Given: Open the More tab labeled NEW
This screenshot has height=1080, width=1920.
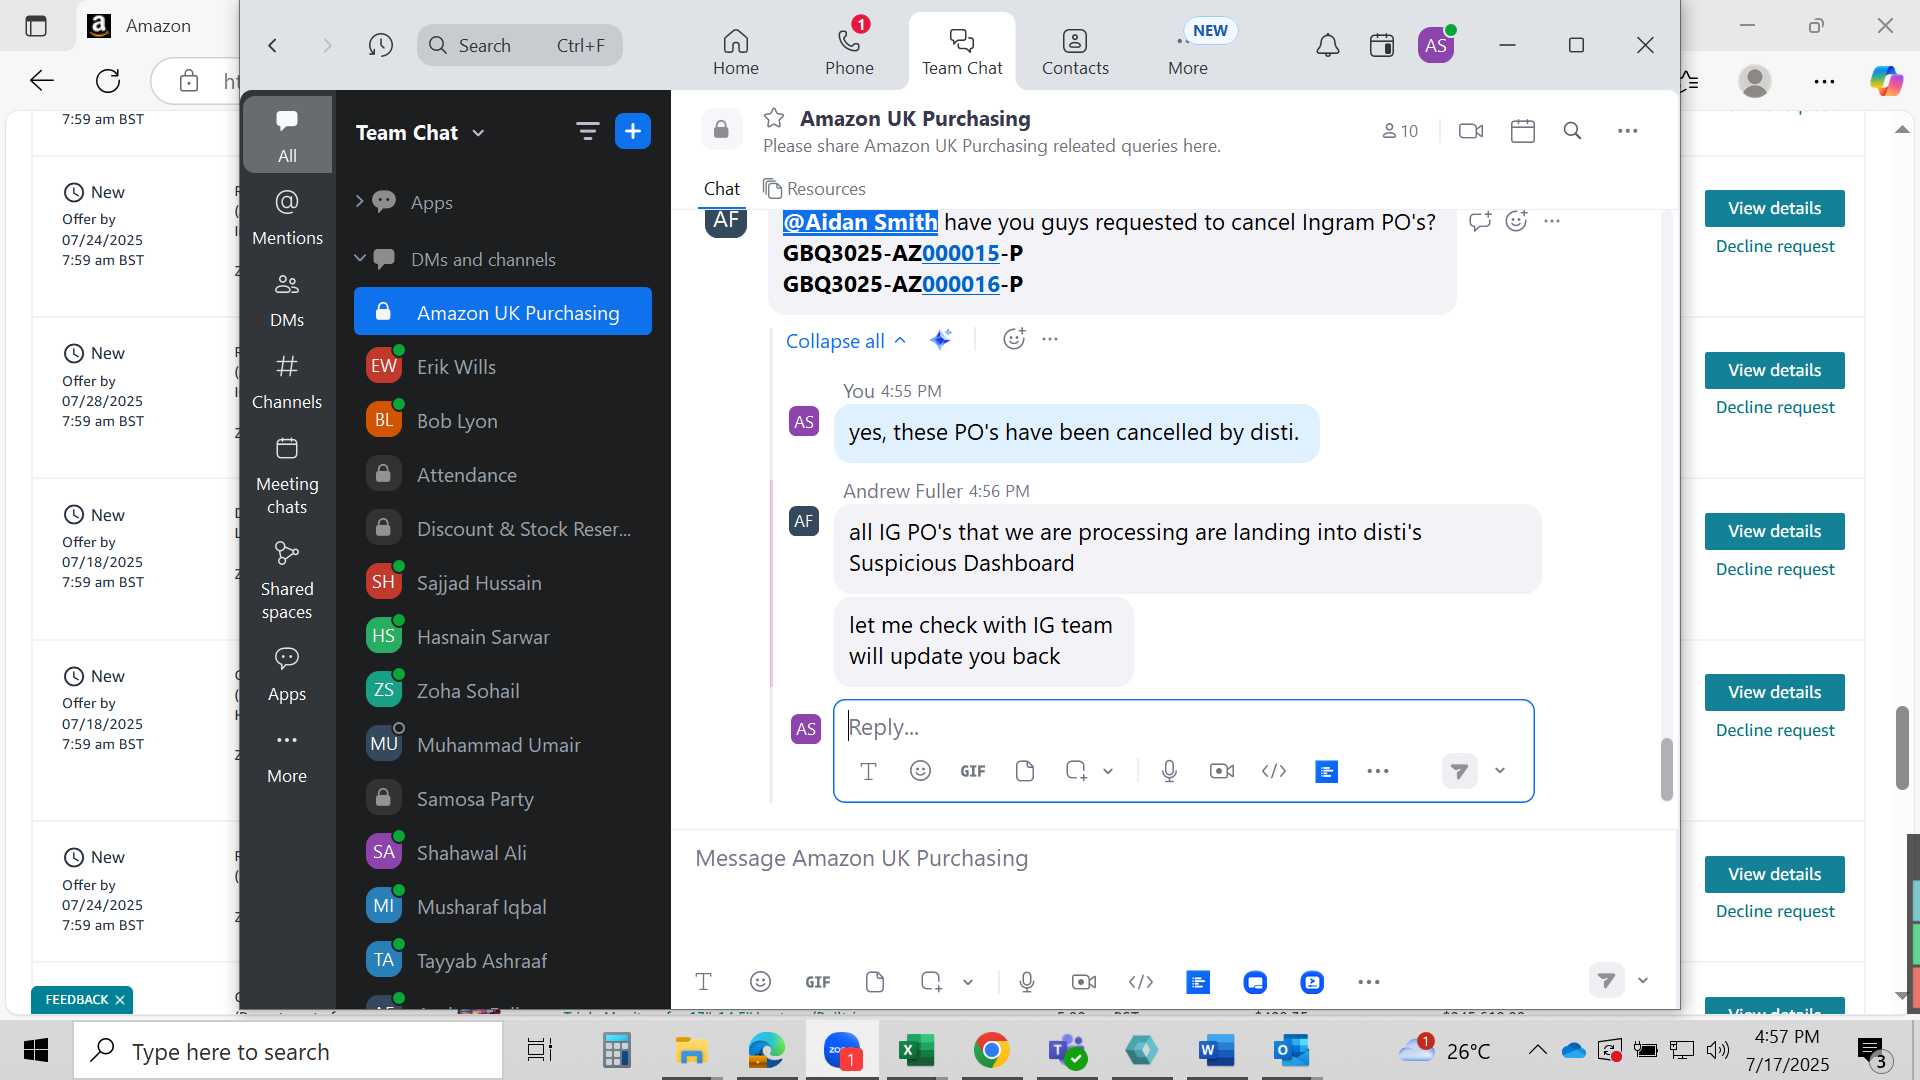Looking at the screenshot, I should (1188, 51).
